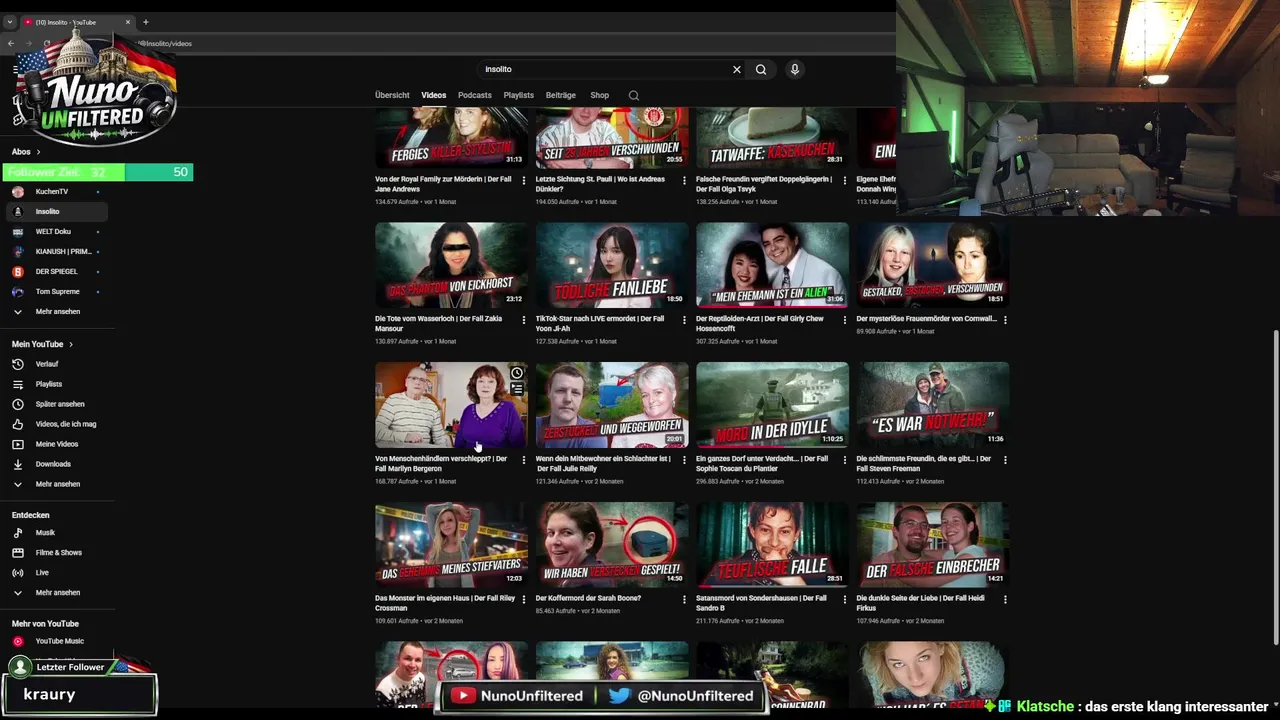Play Der falsche Einbrecher thumbnail
The height and width of the screenshot is (720, 1280).
(933, 545)
